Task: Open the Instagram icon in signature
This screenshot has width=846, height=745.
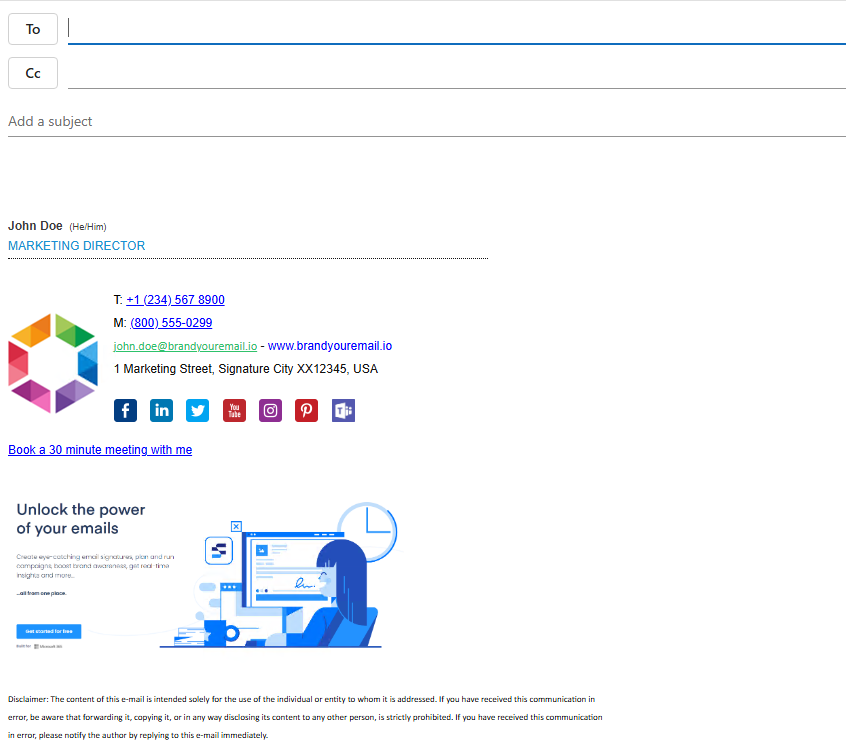Action: pyautogui.click(x=270, y=411)
